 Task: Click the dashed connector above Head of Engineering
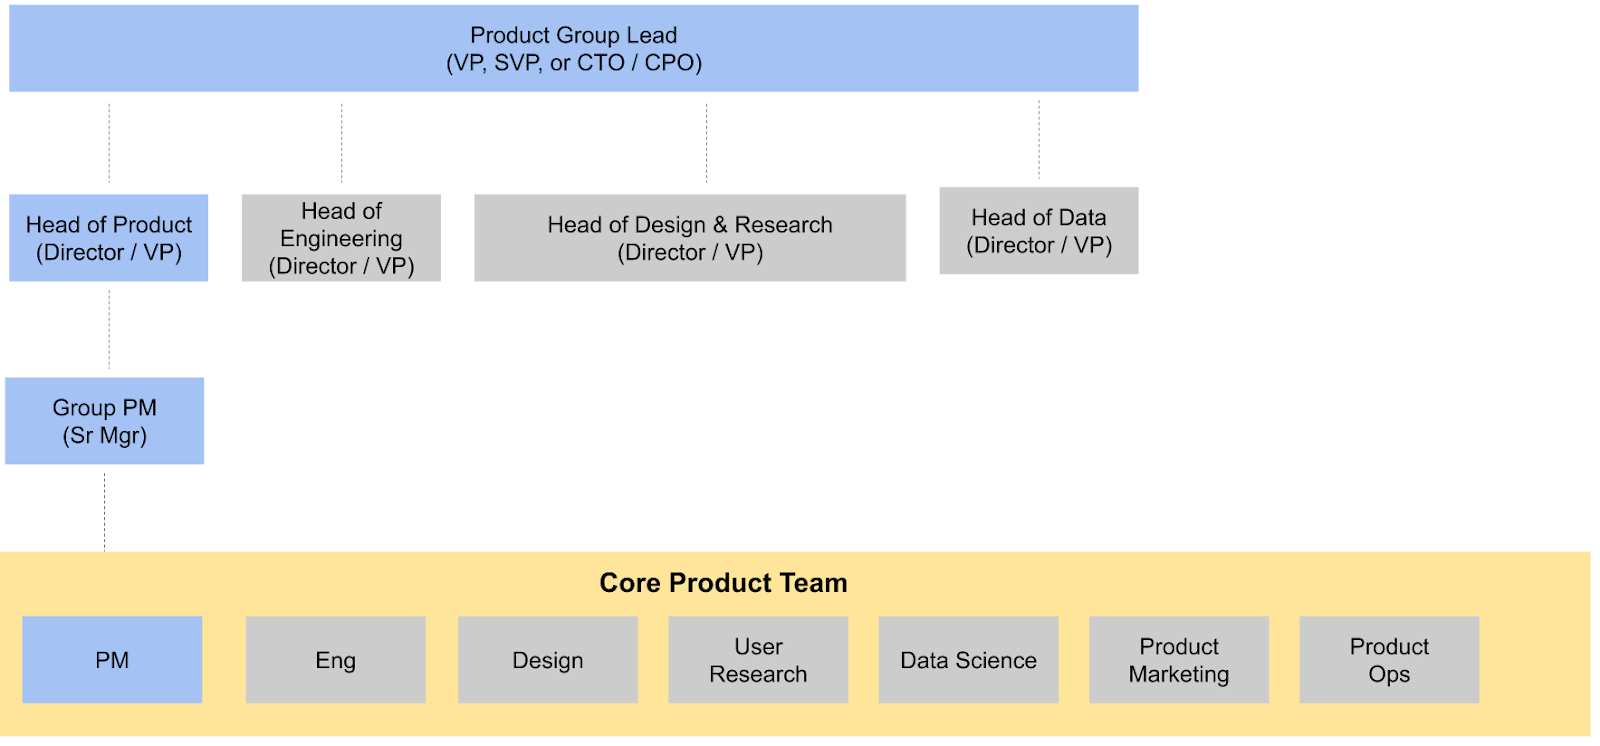pyautogui.click(x=341, y=143)
